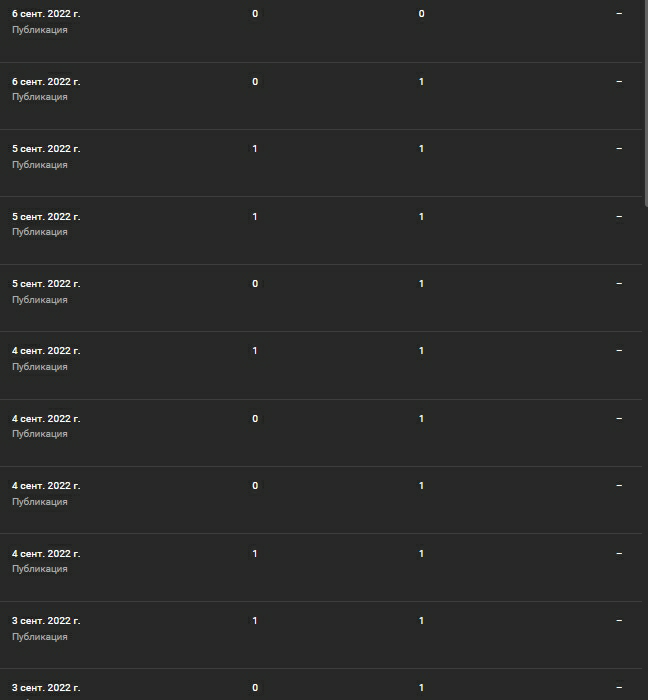Click the dash in 5 сент. row with counts 0, 1
This screenshot has width=648, height=700.
pos(619,284)
